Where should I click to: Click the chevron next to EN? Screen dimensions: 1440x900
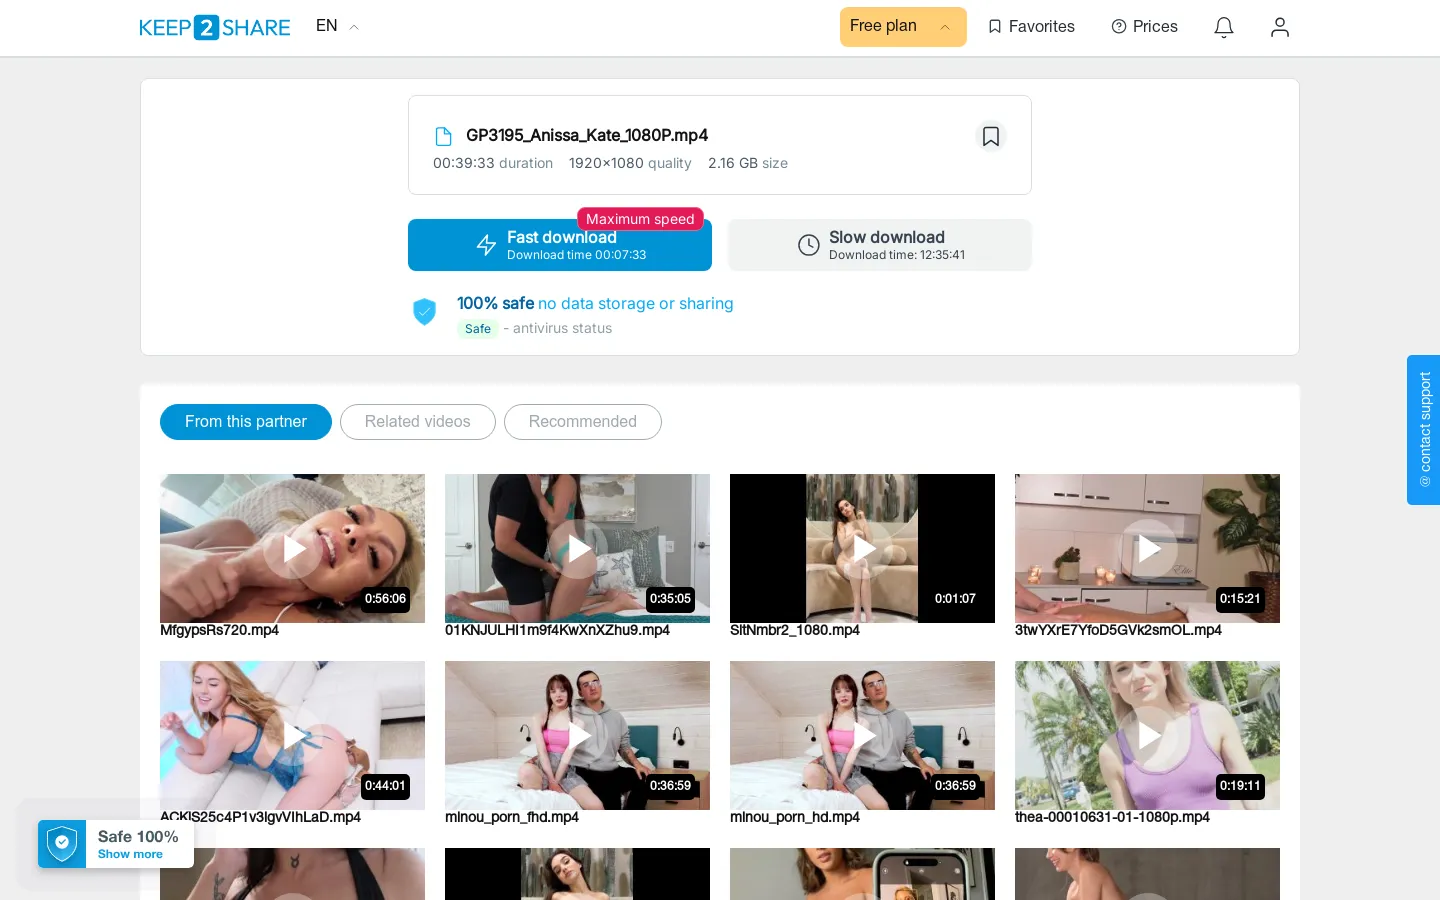pyautogui.click(x=354, y=27)
